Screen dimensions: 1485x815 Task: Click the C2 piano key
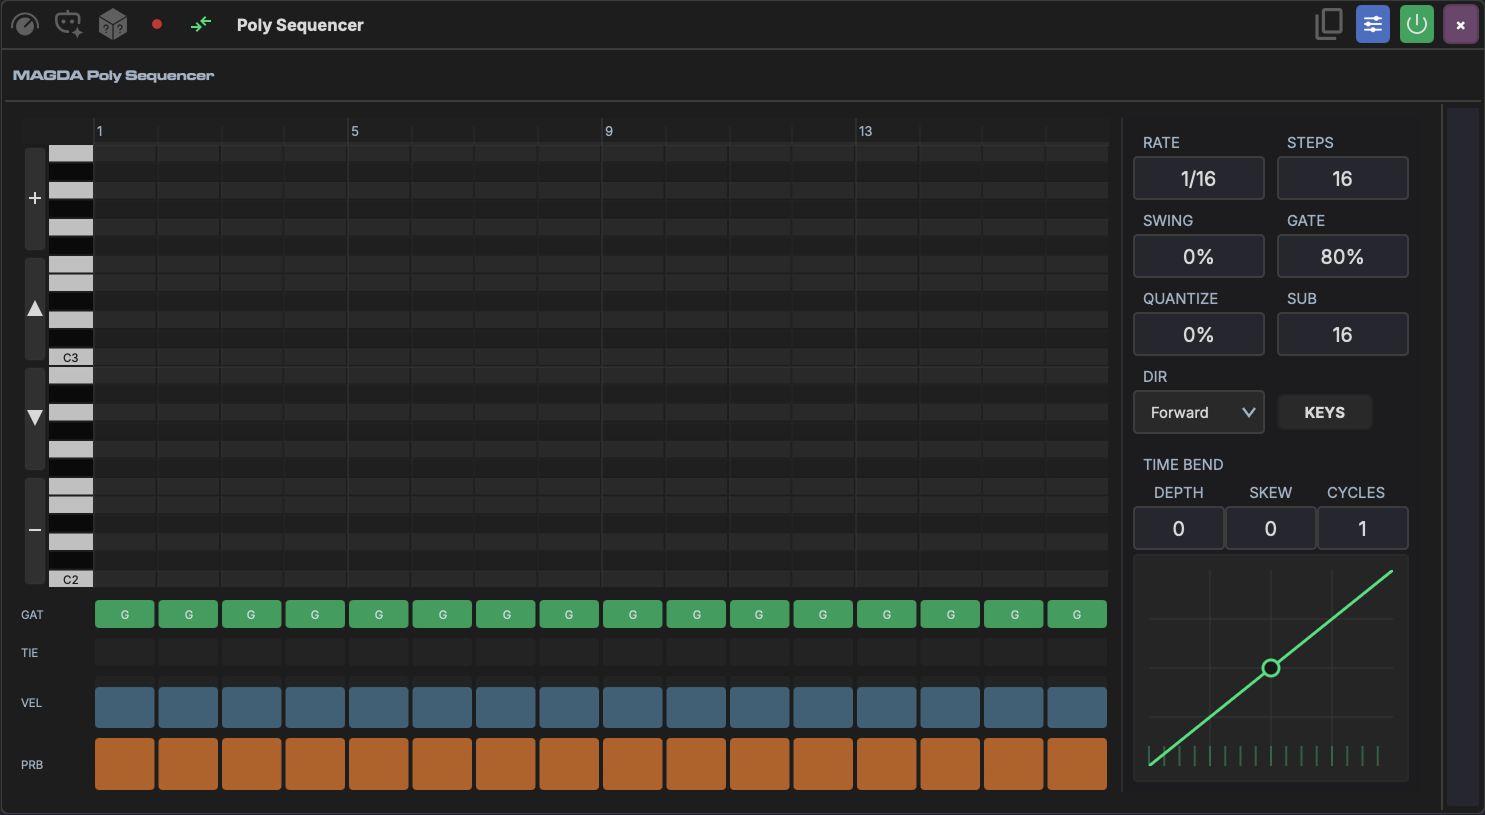(x=71, y=579)
